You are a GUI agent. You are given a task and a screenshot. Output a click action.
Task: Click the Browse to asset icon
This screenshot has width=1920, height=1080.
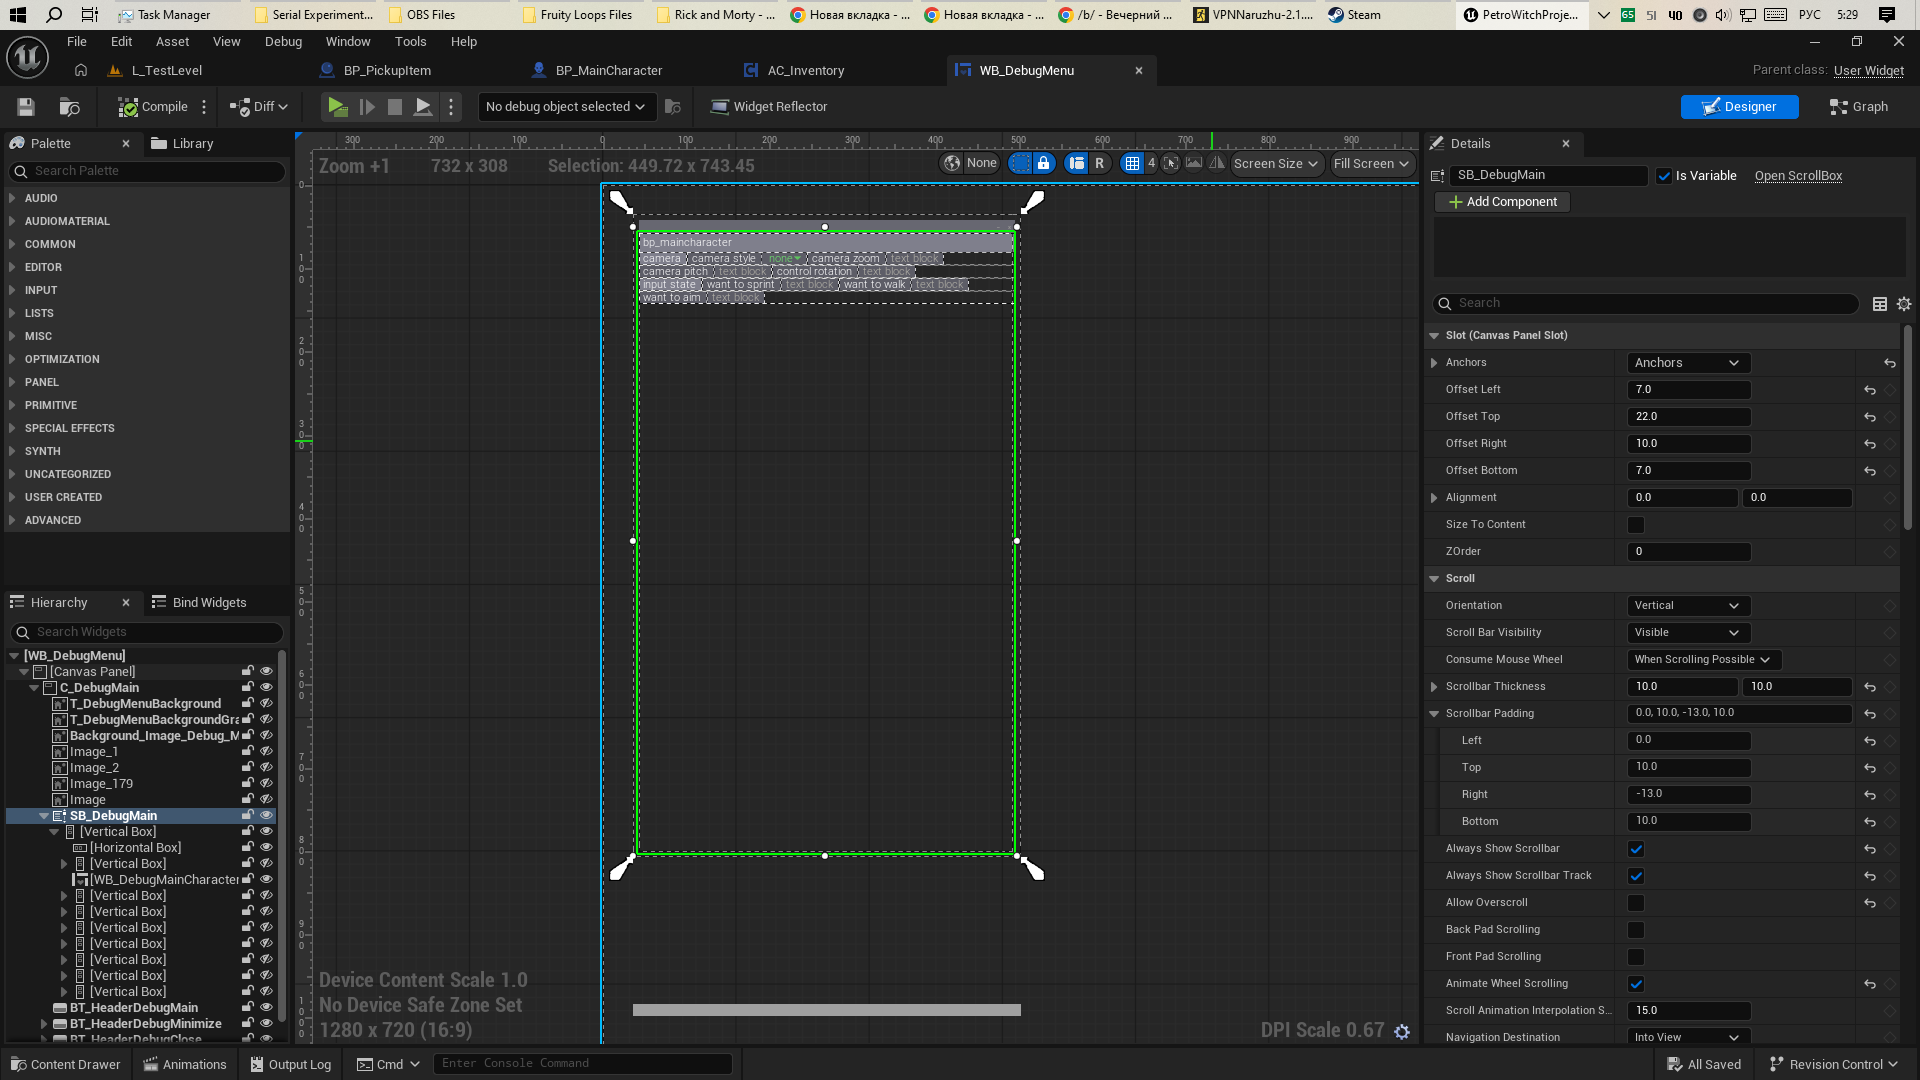coord(69,107)
